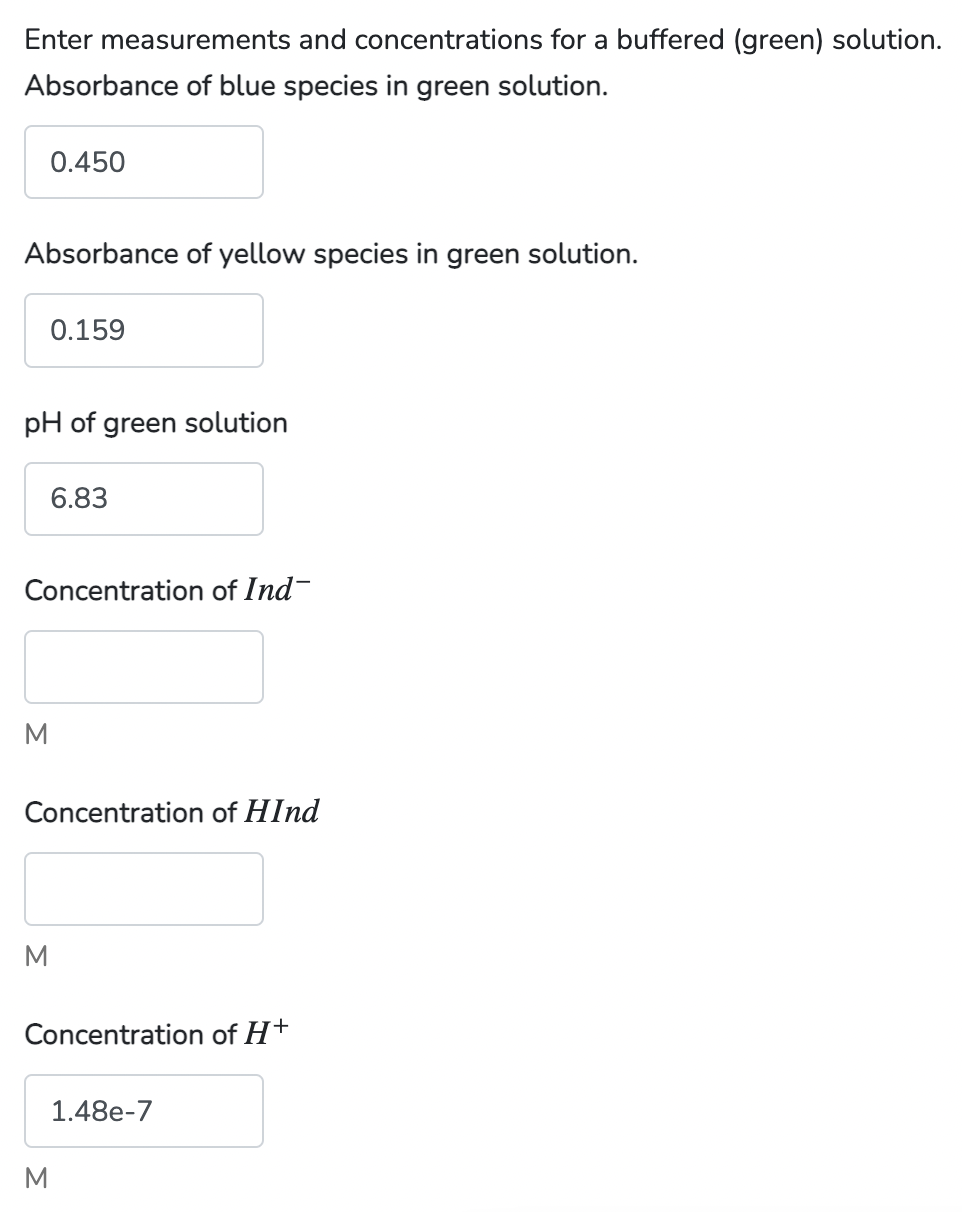Select the H⁺ concentration field showing 1.48e-7

(144, 1111)
